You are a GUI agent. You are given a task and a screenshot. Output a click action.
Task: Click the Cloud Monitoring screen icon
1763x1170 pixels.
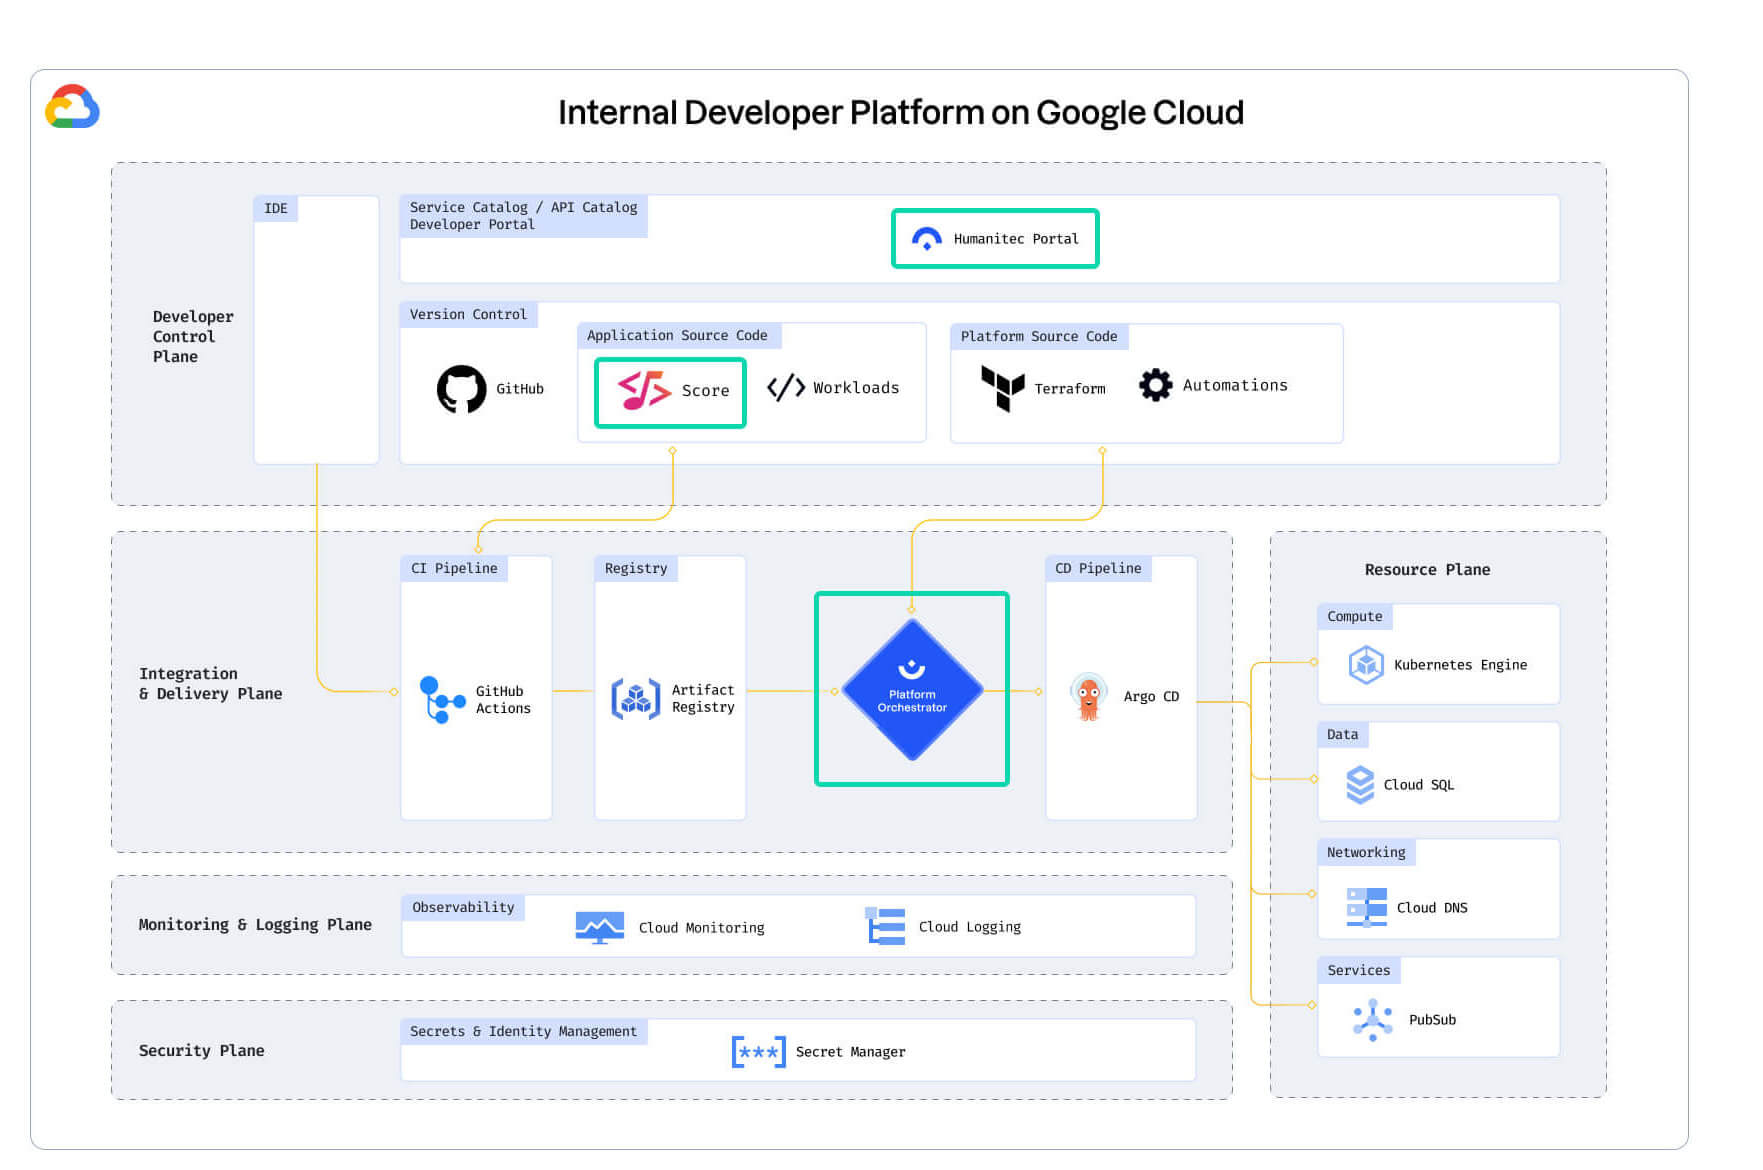click(599, 927)
